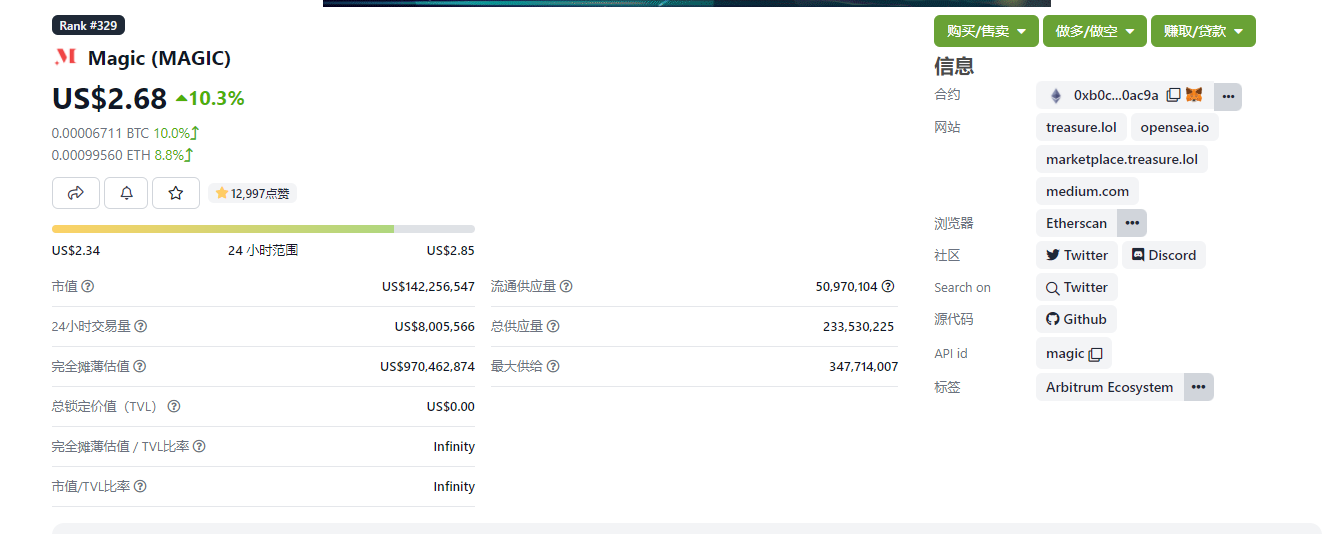Click the bell price alert button

click(126, 193)
